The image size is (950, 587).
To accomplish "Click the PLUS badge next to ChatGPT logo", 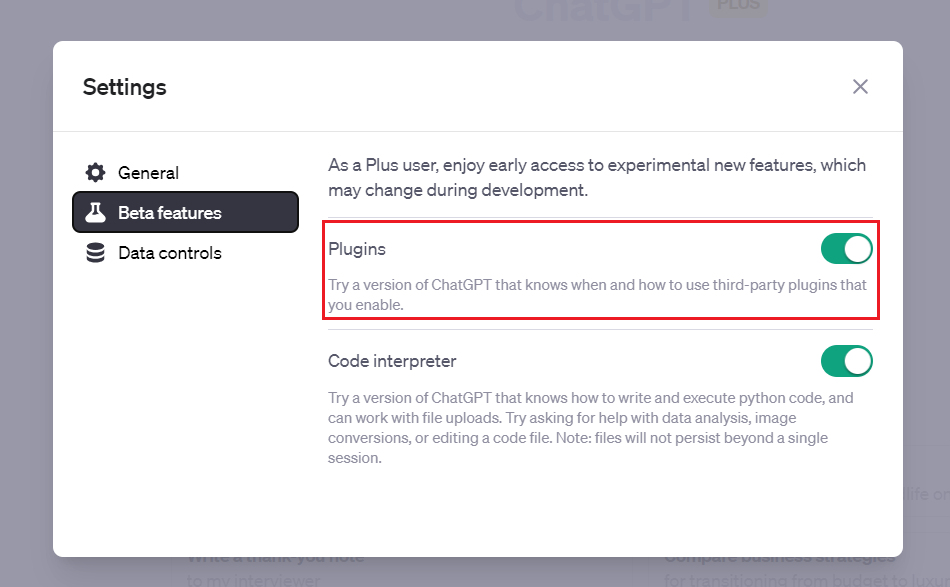I will pyautogui.click(x=738, y=5).
